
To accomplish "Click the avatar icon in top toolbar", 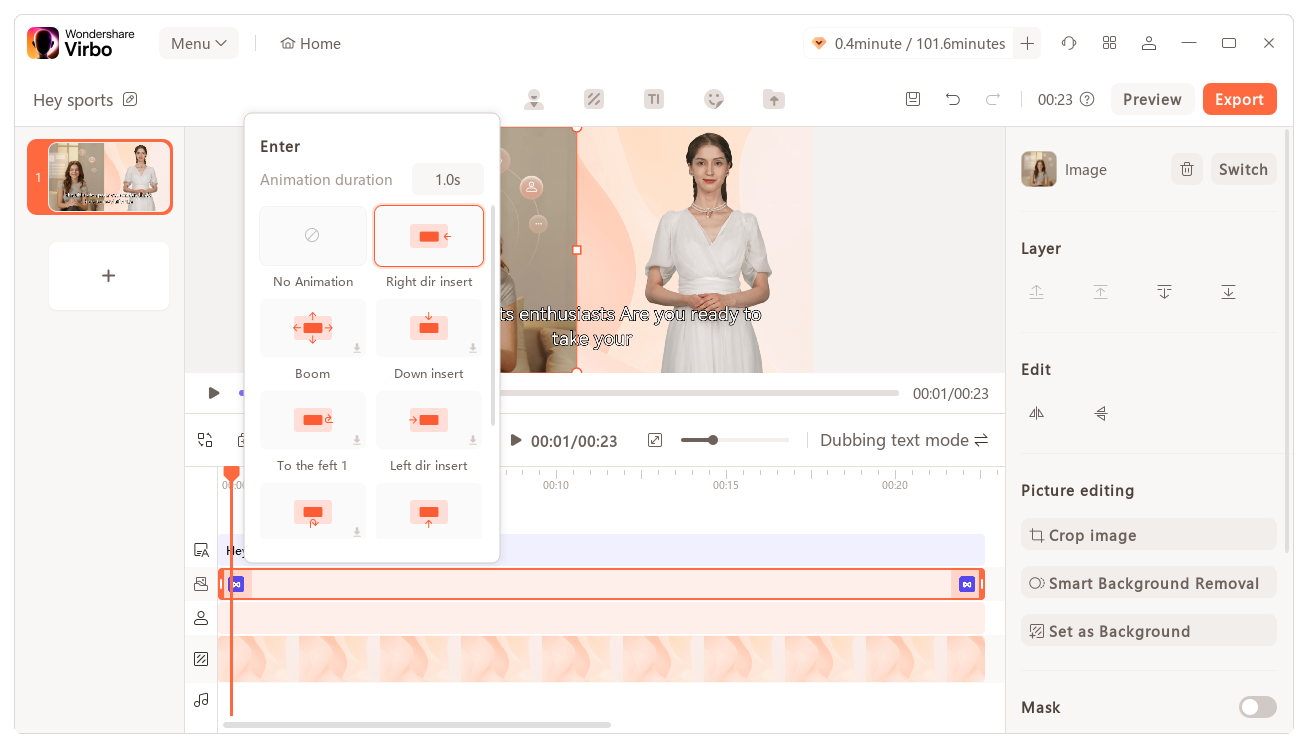I will (x=534, y=99).
